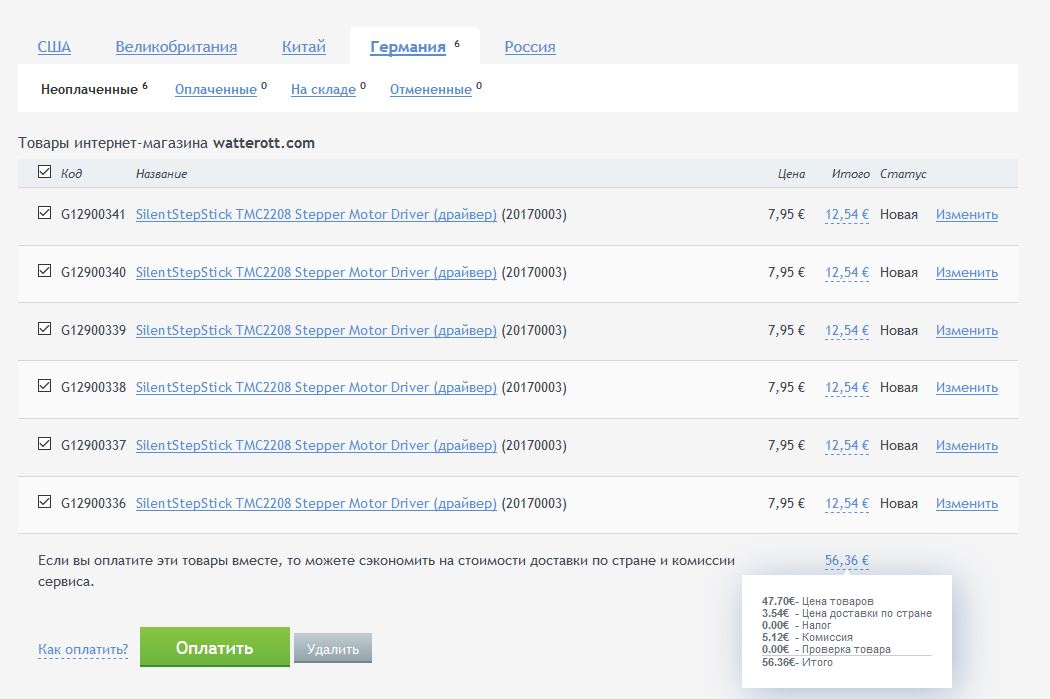Screen dimensions: 1050x699
Task: Click Изменить for order G12900336
Action: coord(966,504)
